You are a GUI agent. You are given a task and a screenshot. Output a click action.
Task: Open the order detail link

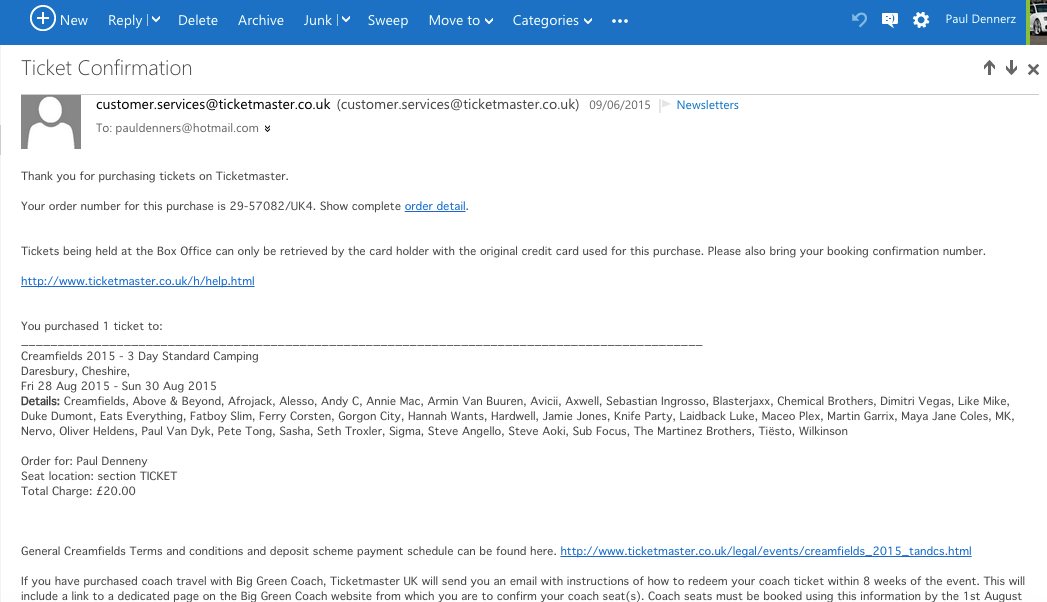(x=435, y=206)
